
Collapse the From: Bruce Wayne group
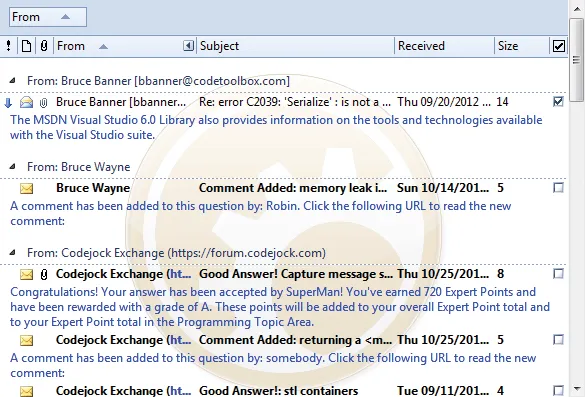(x=13, y=166)
